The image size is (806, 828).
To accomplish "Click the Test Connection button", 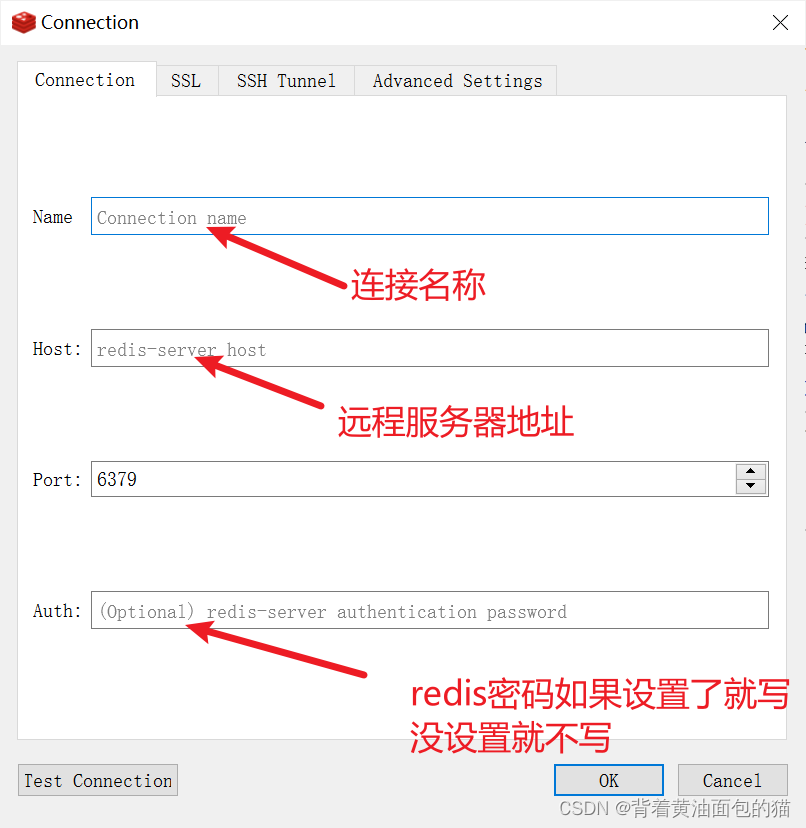I will tap(98, 780).
